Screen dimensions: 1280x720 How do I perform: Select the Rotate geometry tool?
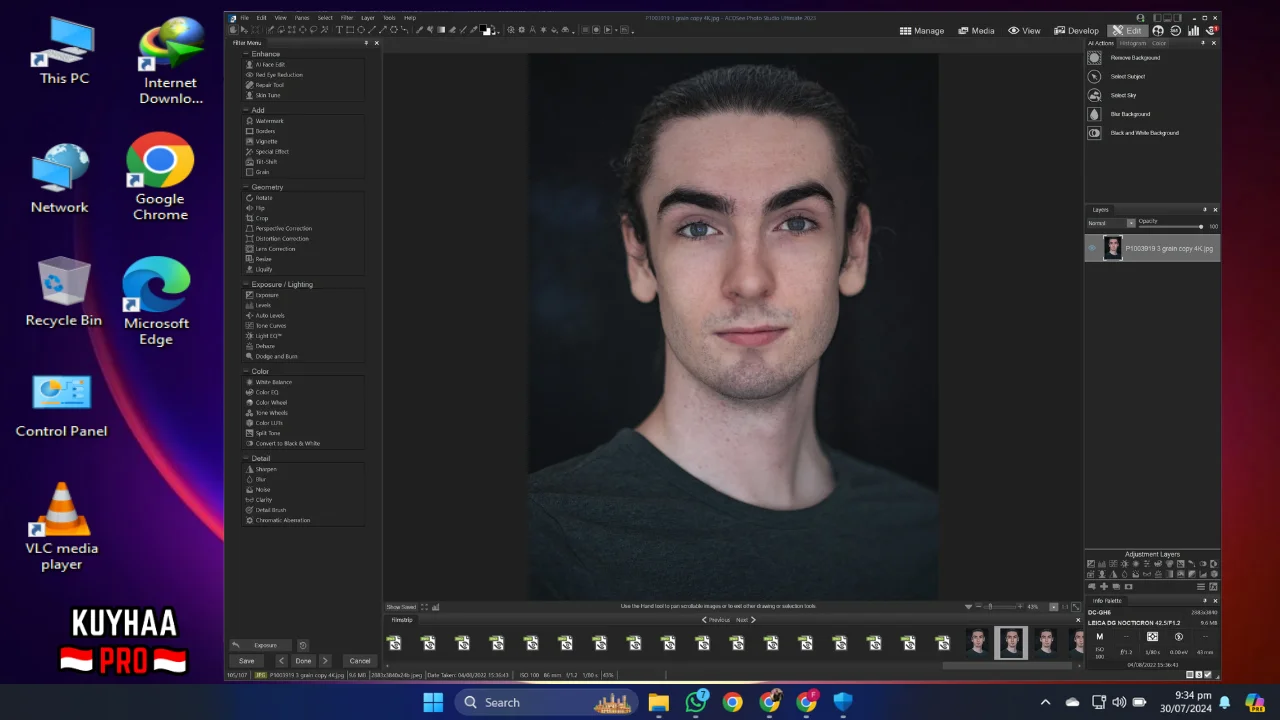pos(263,198)
